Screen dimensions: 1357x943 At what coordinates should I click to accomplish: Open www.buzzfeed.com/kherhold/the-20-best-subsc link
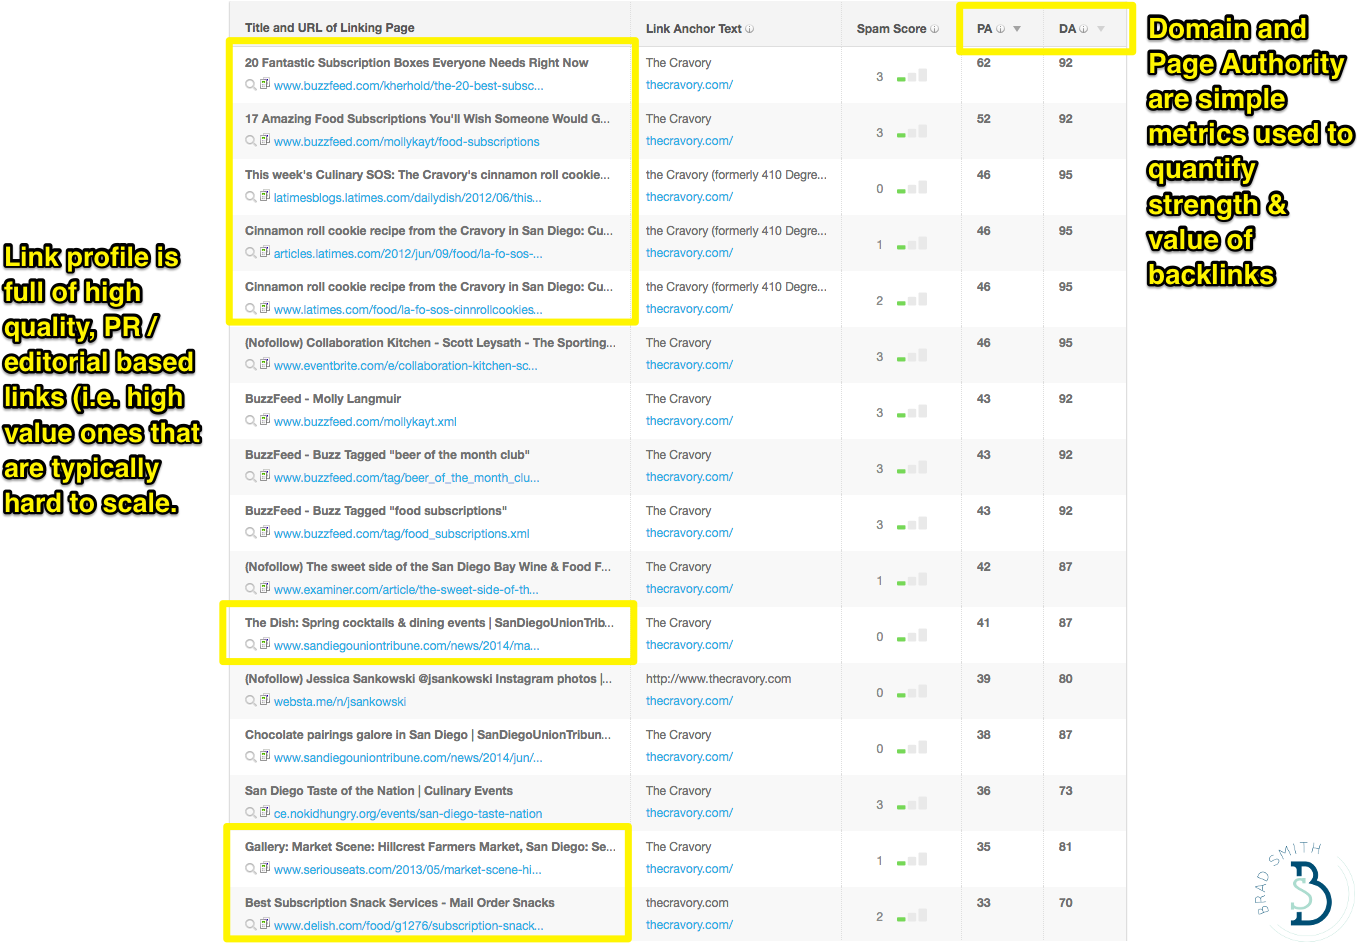click(x=409, y=86)
